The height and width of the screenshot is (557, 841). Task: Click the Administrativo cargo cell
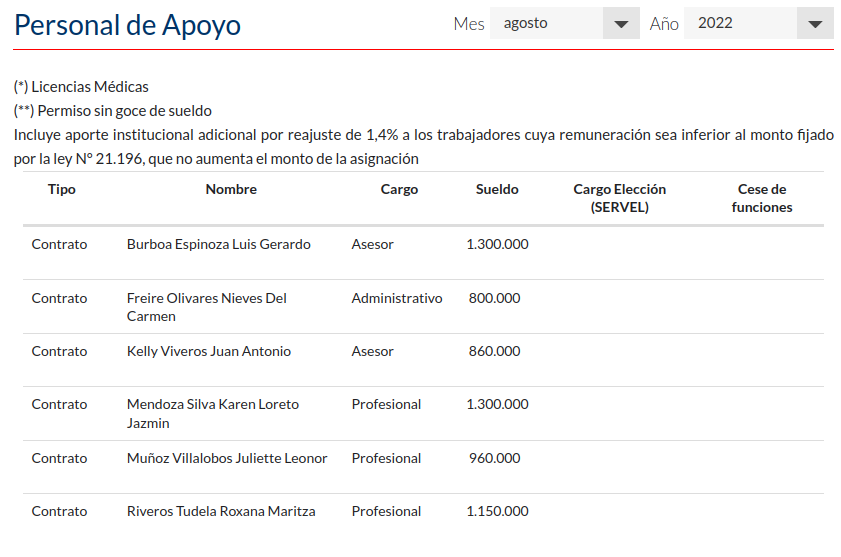[396, 298]
